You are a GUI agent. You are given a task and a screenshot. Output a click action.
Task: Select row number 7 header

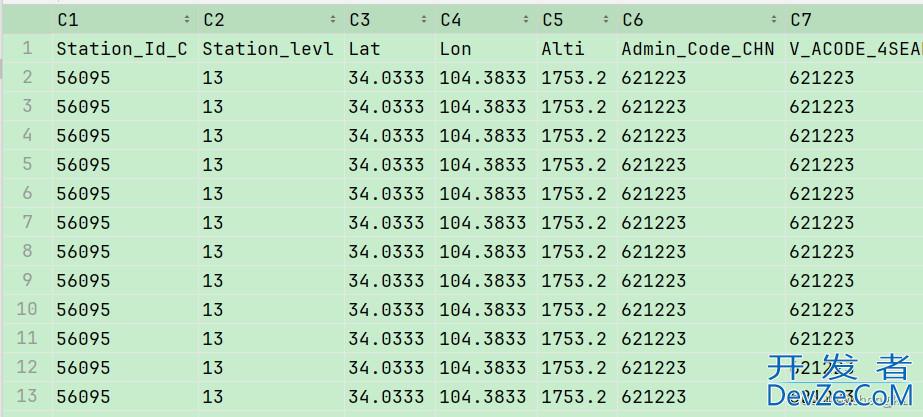(x=27, y=222)
